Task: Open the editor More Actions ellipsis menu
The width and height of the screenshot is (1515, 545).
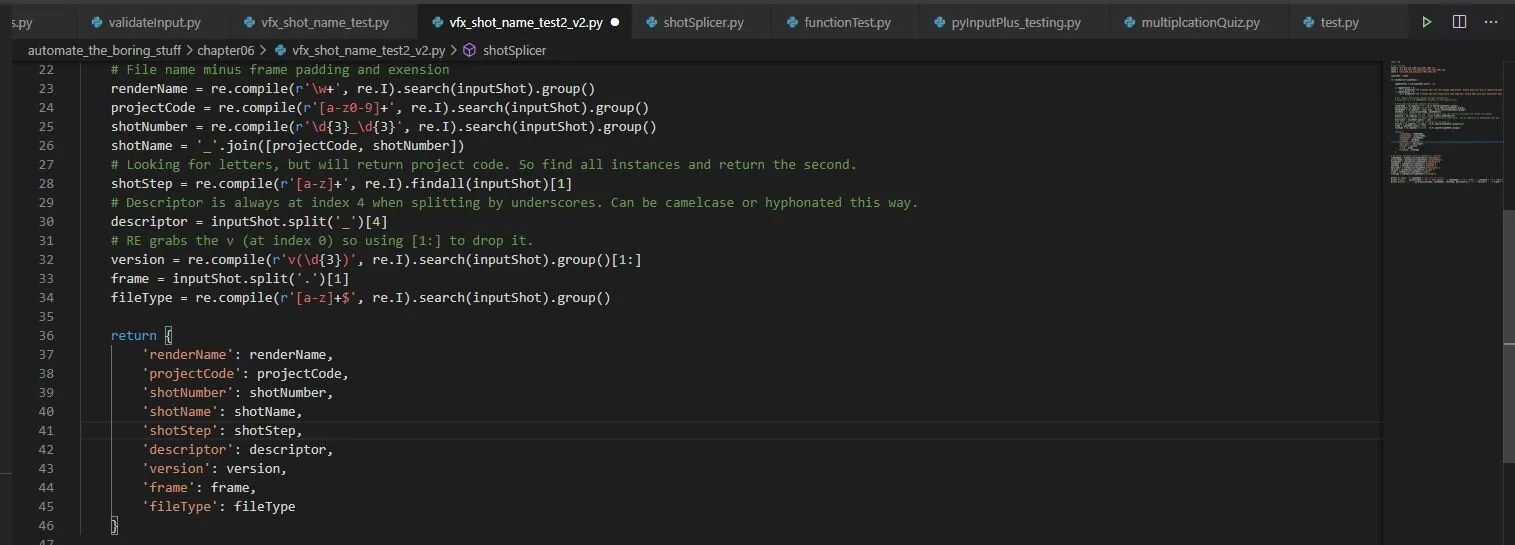Action: tap(1492, 21)
